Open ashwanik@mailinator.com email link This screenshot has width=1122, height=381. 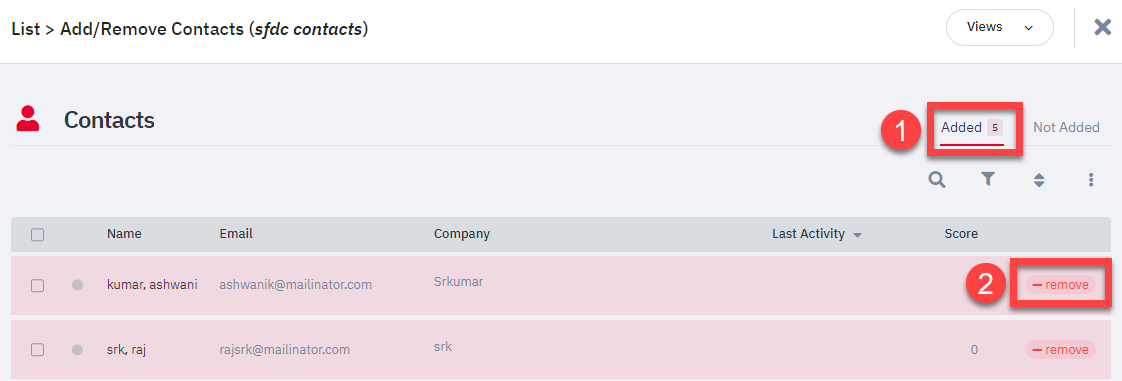coord(296,284)
